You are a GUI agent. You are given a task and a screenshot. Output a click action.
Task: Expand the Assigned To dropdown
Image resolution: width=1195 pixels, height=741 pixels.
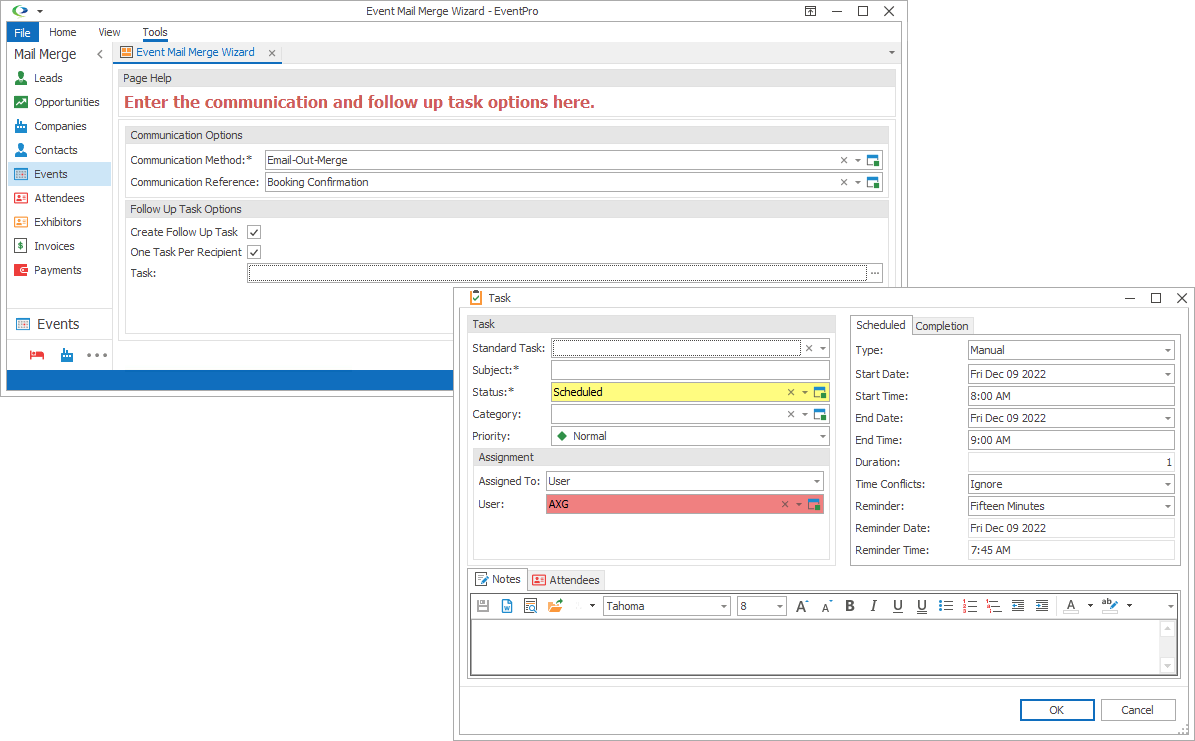pos(816,482)
